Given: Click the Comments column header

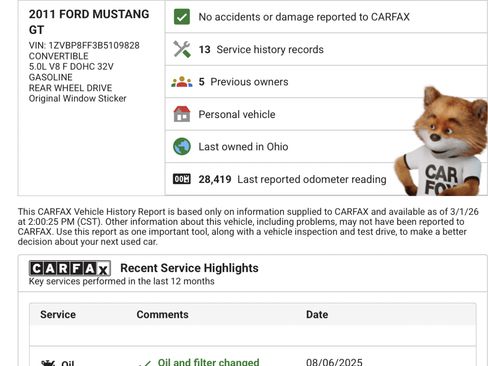Looking at the screenshot, I should click(x=162, y=314).
